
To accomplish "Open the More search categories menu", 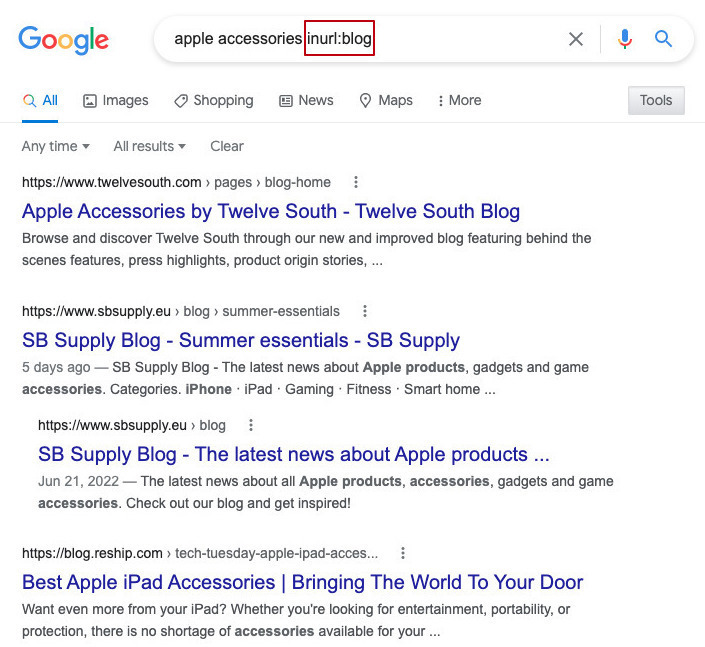I will pos(460,100).
